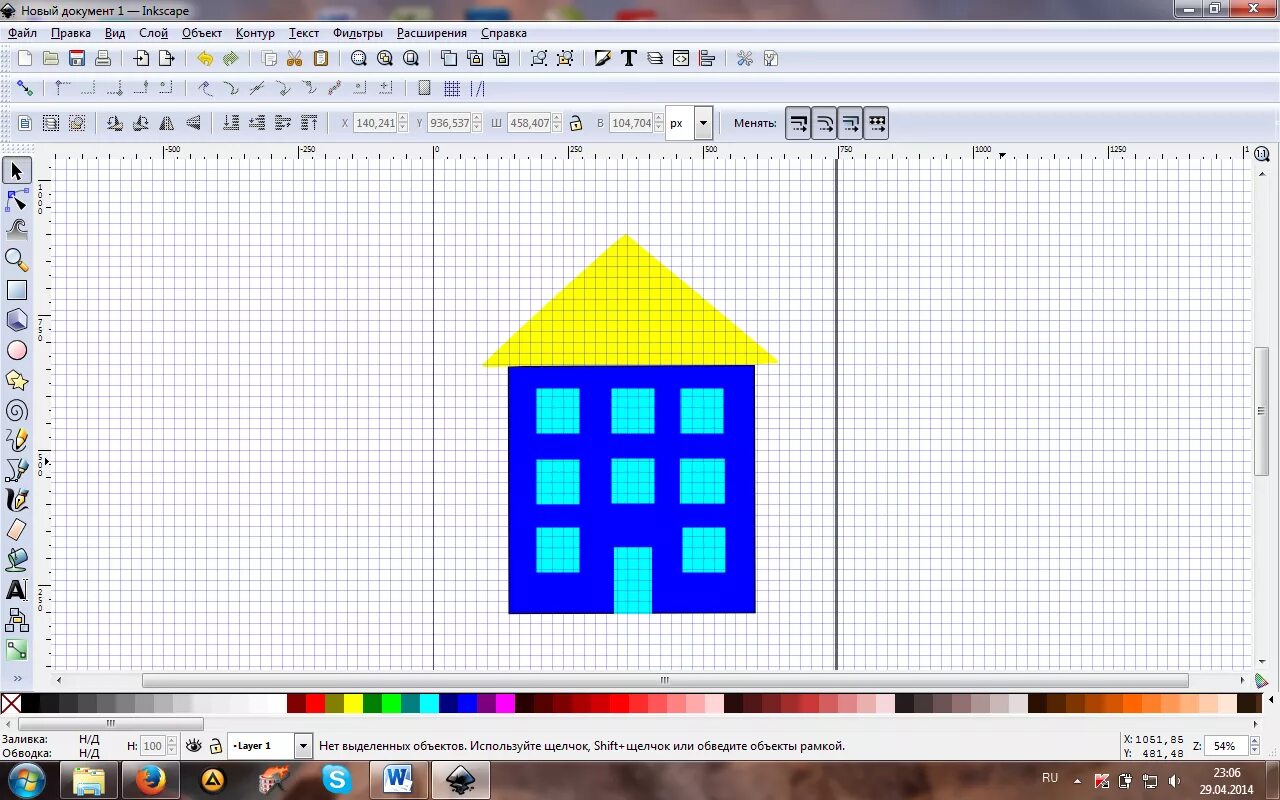Select the Tweak tool
The height and width of the screenshot is (800, 1280).
point(17,230)
